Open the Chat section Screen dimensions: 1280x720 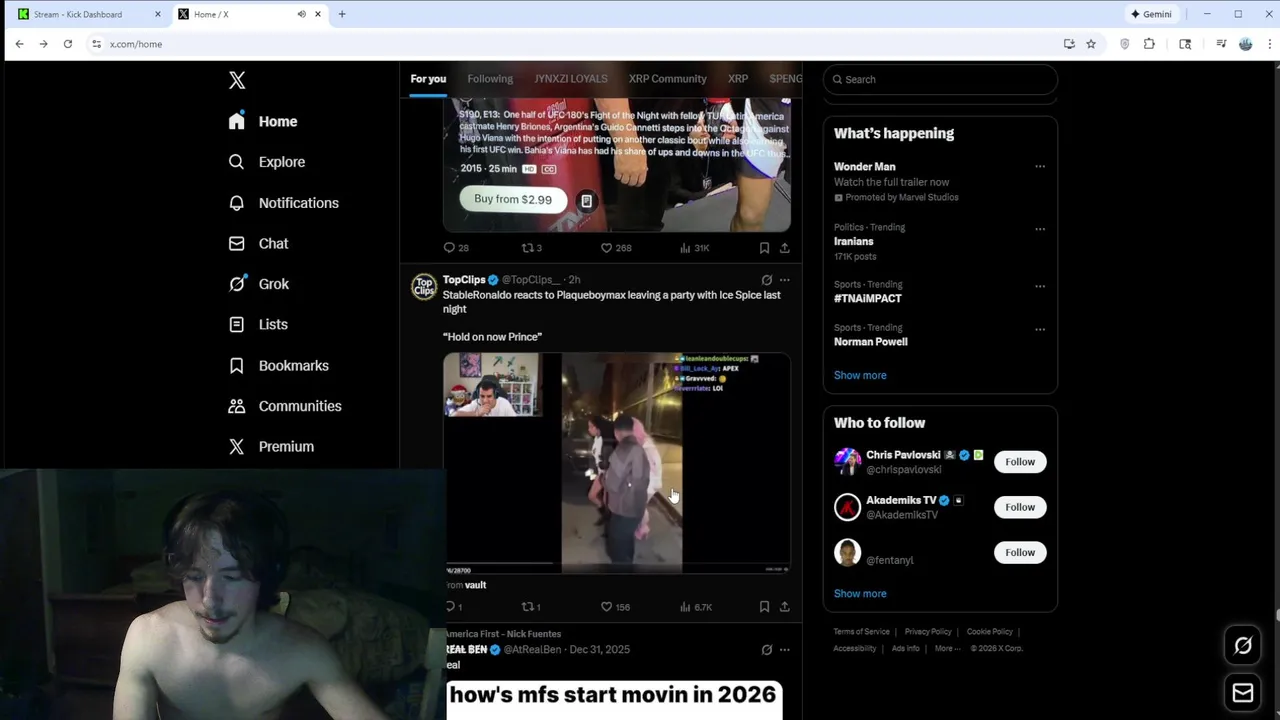(x=259, y=243)
